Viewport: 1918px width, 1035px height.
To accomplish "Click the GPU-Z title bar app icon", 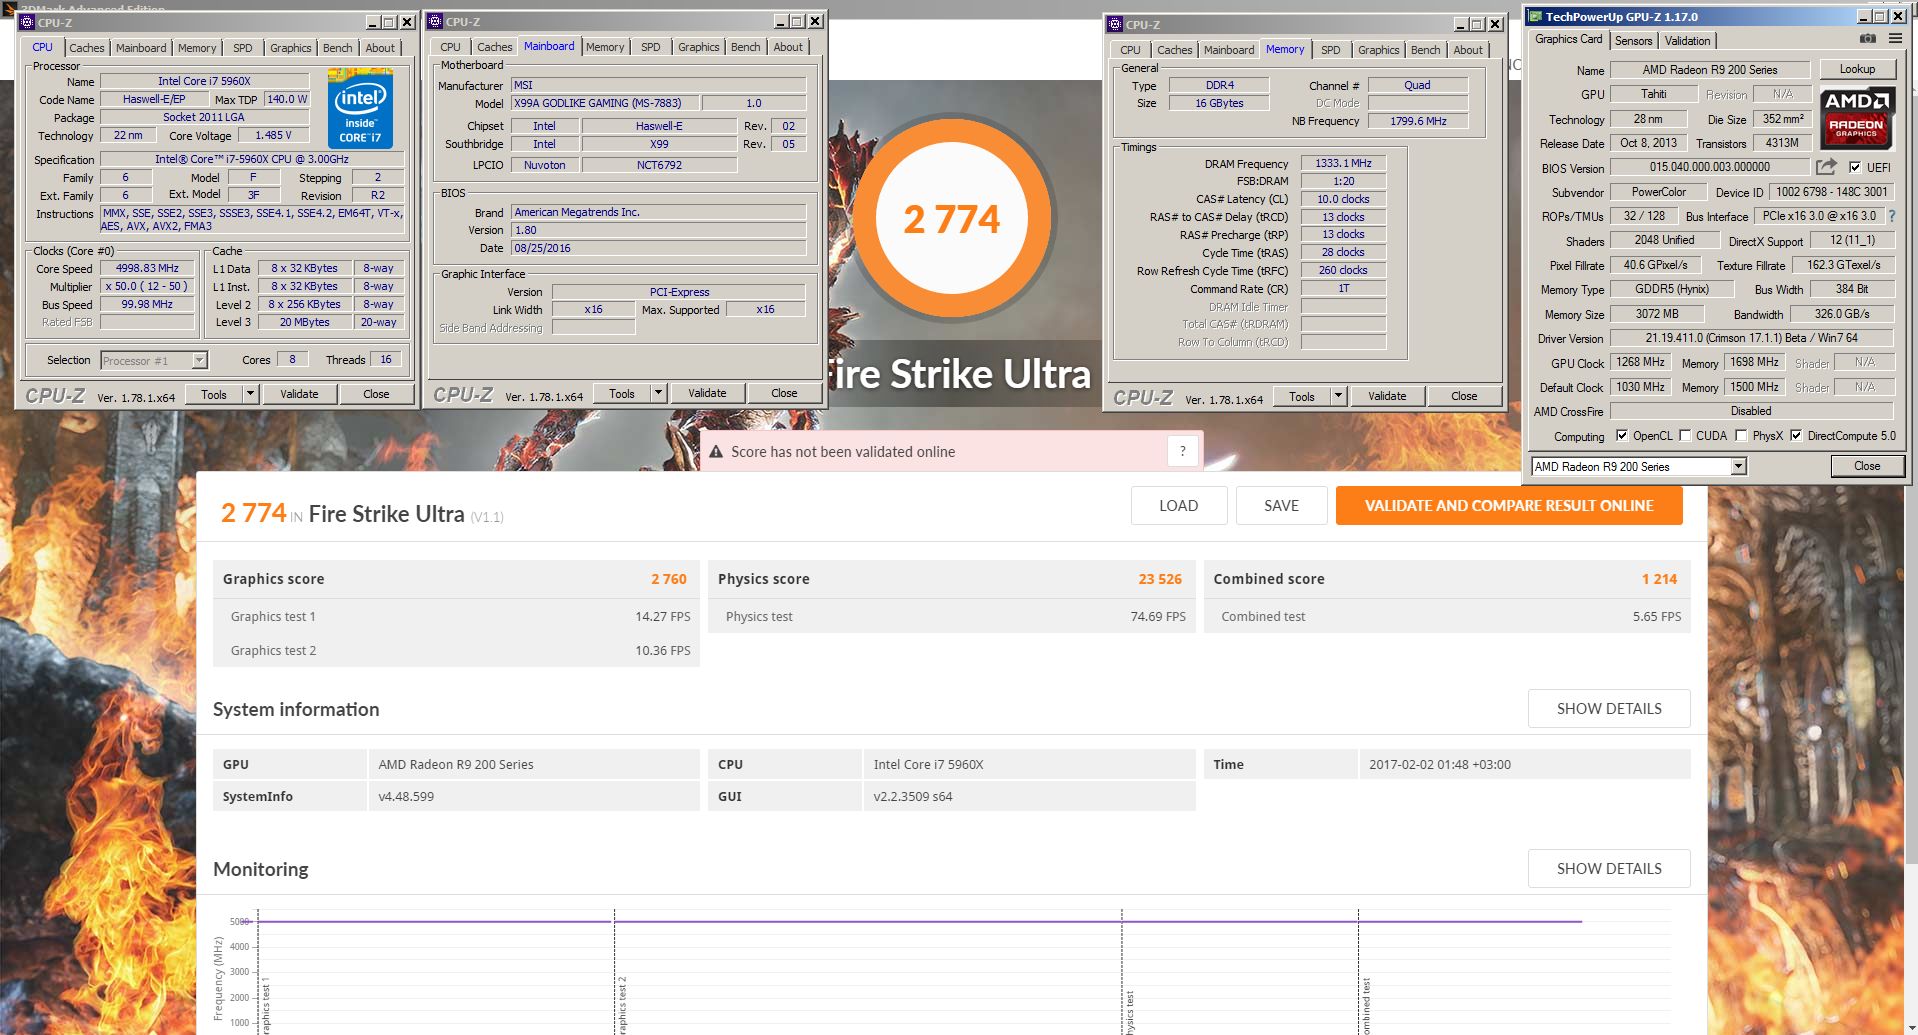I will (x=1534, y=16).
